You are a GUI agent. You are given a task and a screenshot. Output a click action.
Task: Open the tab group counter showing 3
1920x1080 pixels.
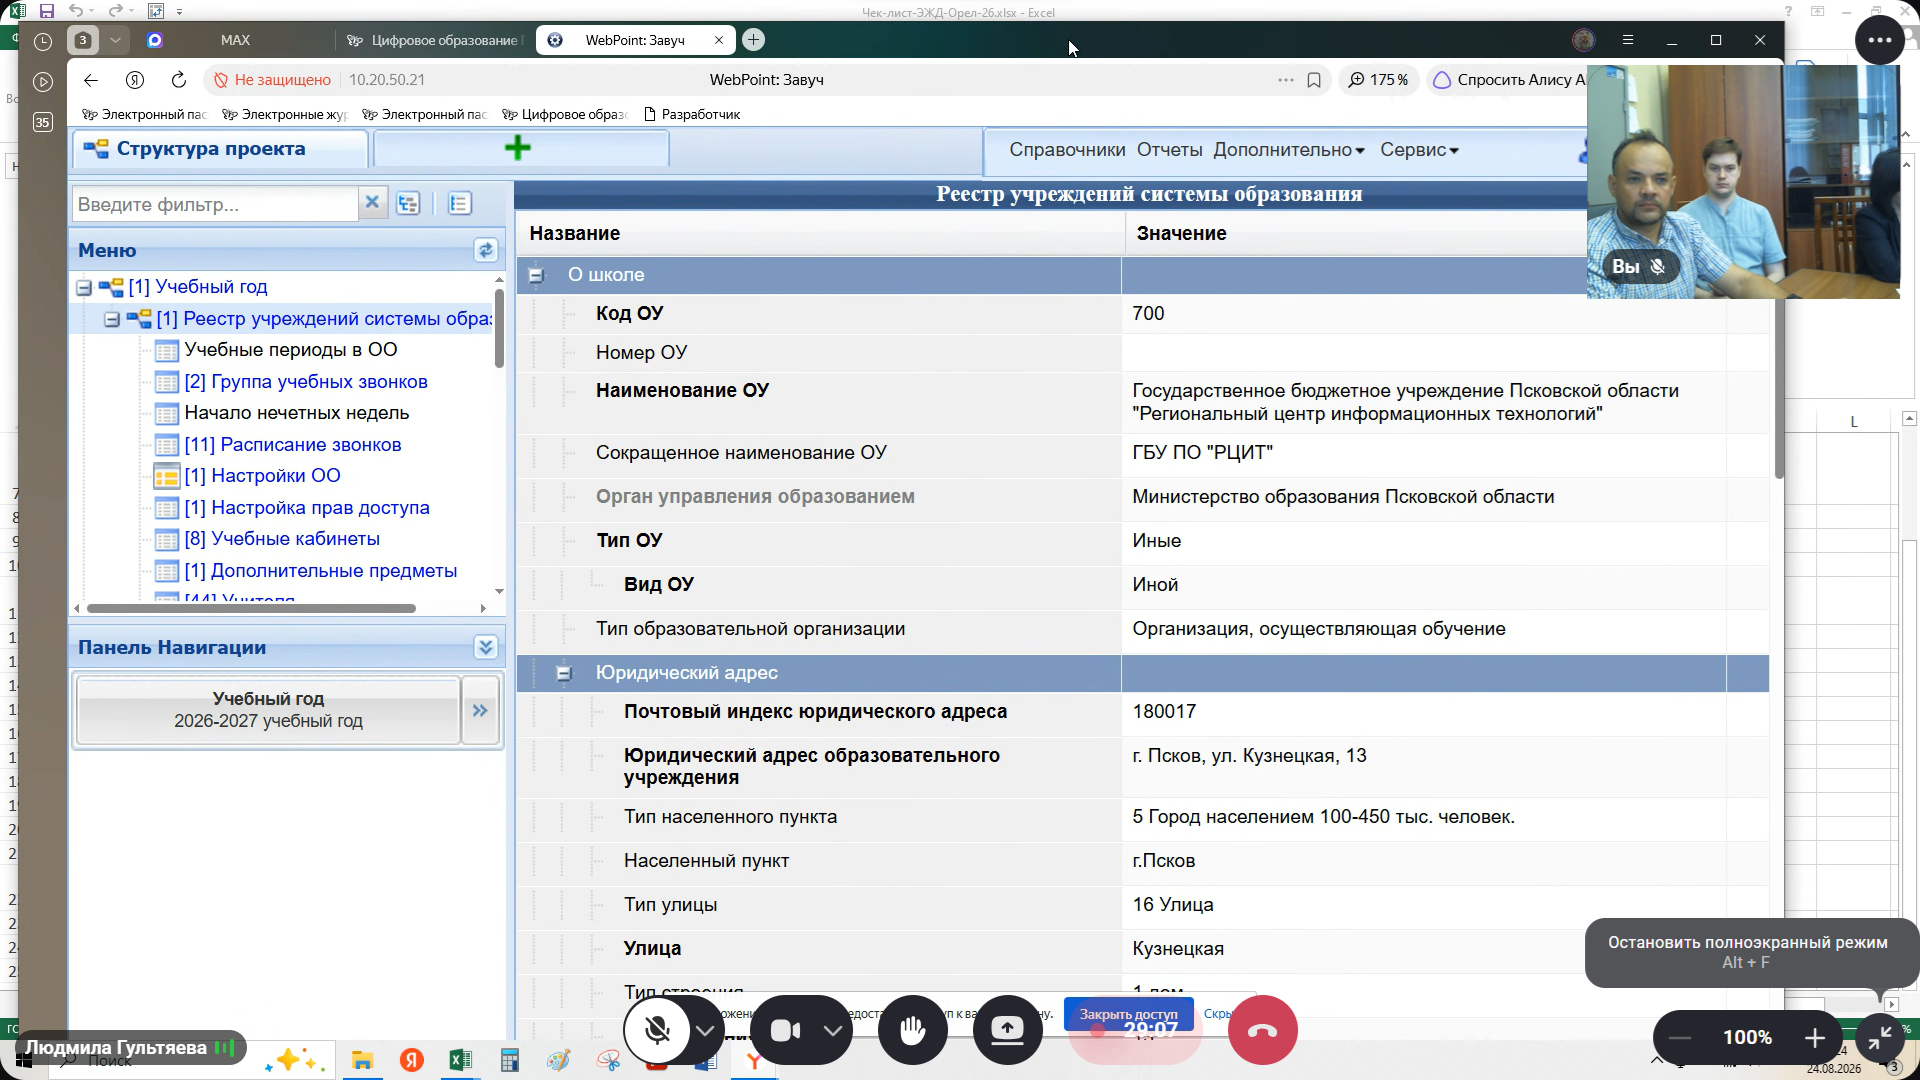click(83, 40)
